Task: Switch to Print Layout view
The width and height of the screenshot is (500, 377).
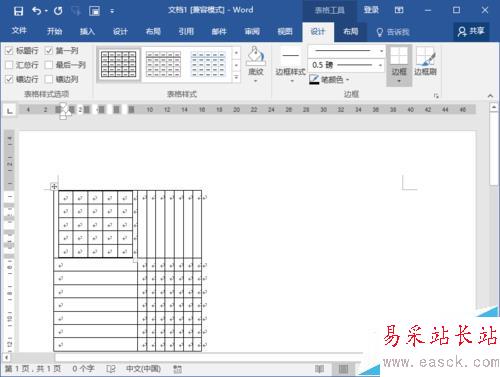Action: coord(343,369)
